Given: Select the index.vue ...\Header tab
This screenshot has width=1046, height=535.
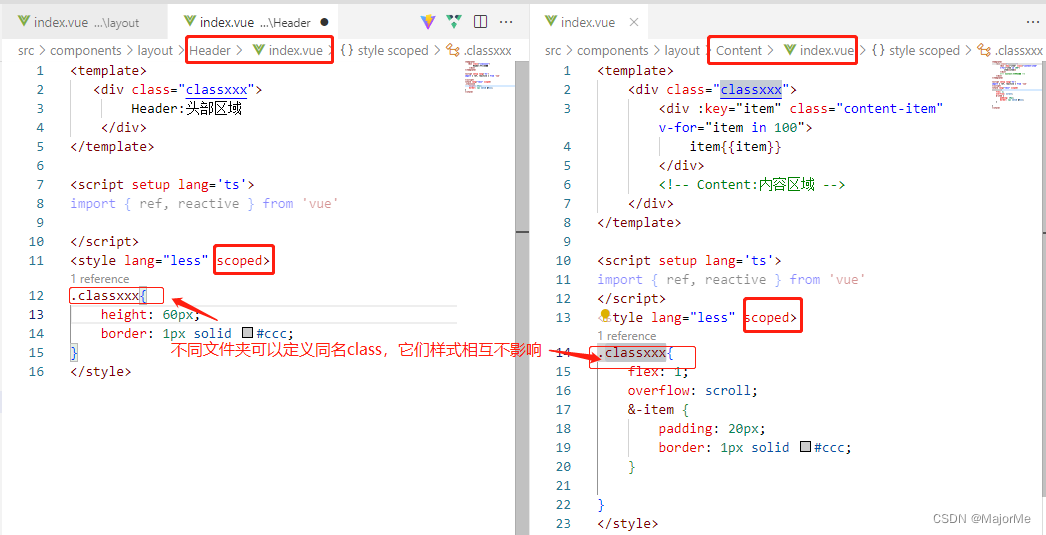Looking at the screenshot, I should click(x=255, y=22).
